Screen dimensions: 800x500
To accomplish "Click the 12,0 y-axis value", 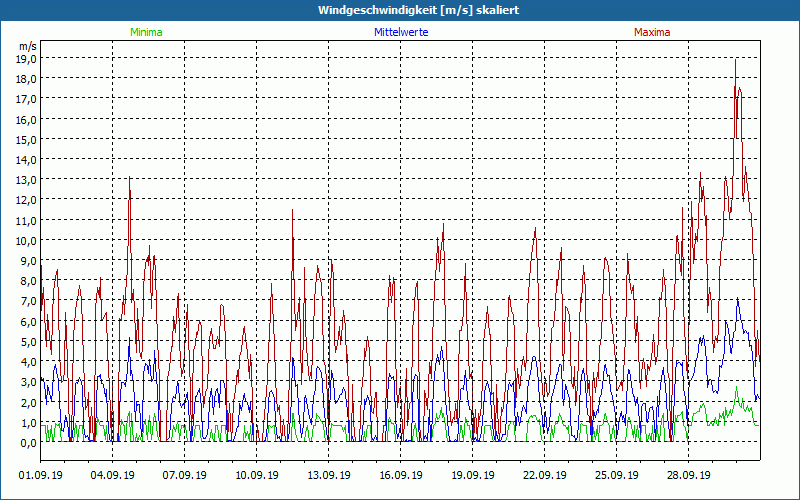I will [28, 199].
